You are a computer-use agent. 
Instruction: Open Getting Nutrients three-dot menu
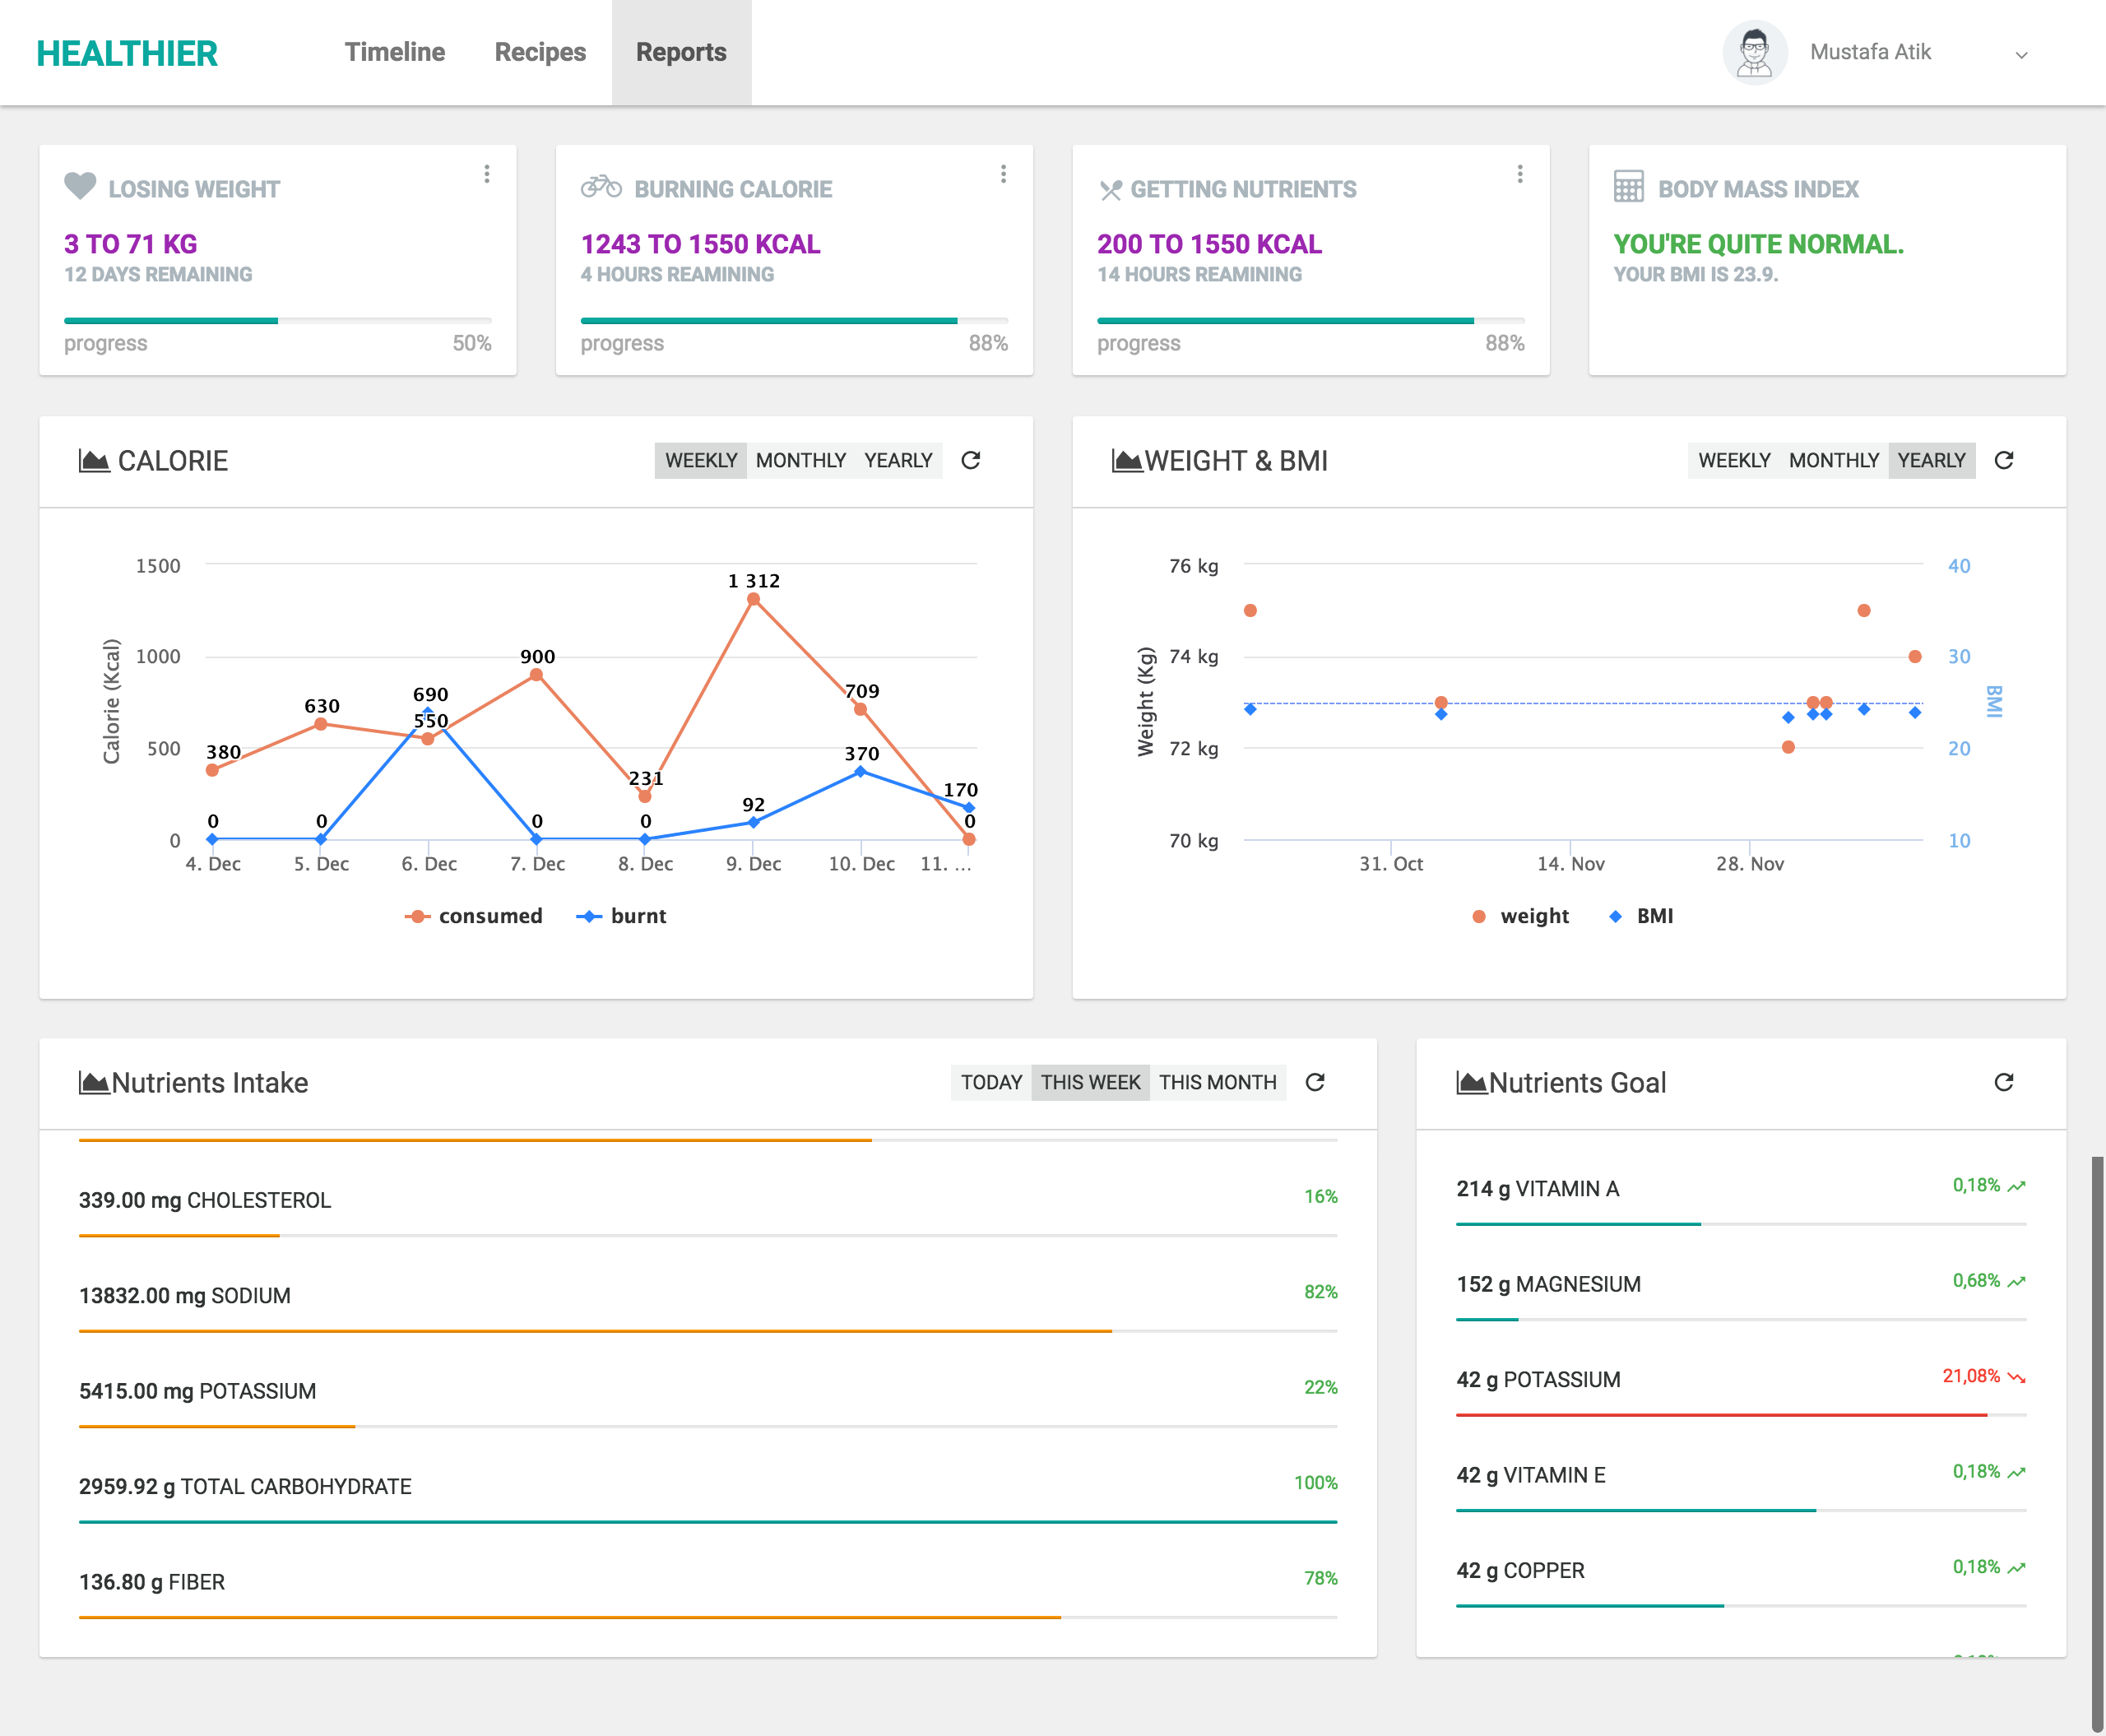(1519, 174)
